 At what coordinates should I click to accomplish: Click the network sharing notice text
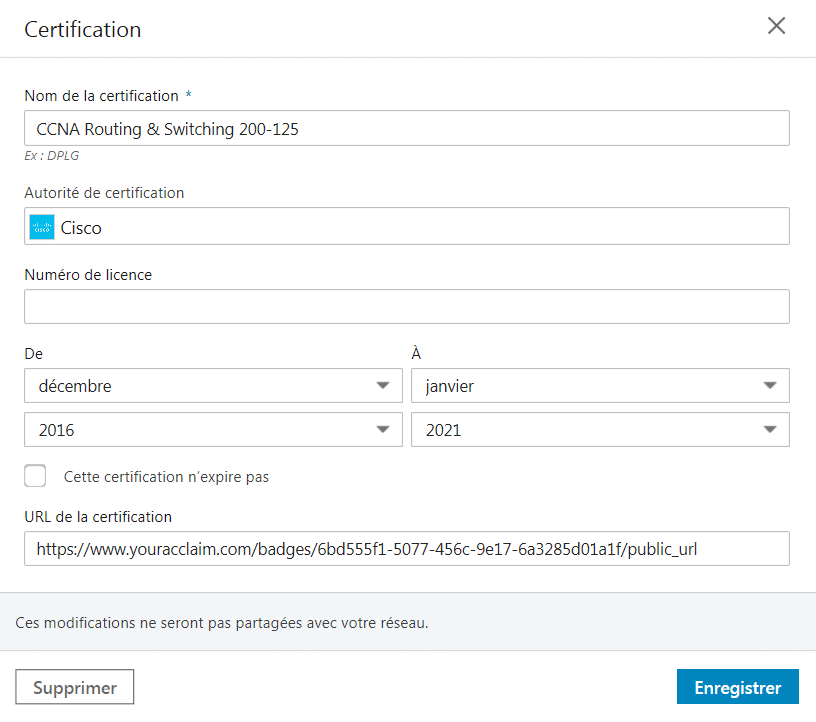222,623
